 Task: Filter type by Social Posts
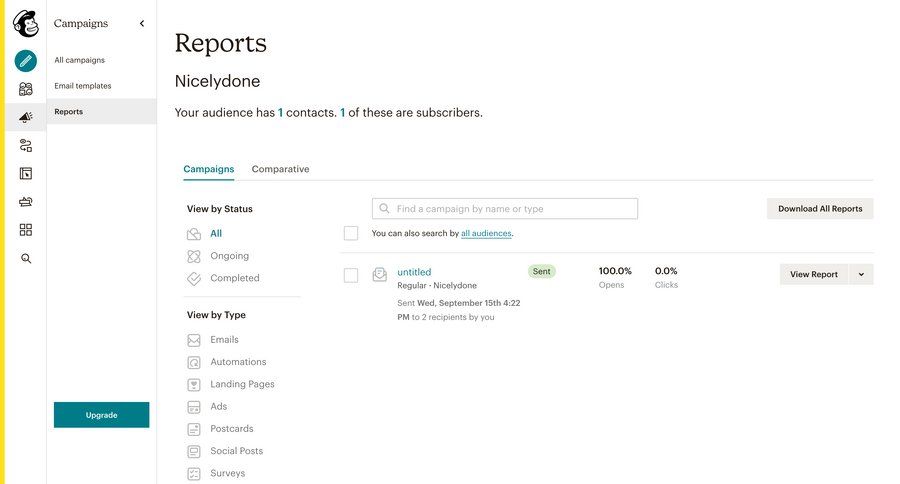(x=236, y=451)
